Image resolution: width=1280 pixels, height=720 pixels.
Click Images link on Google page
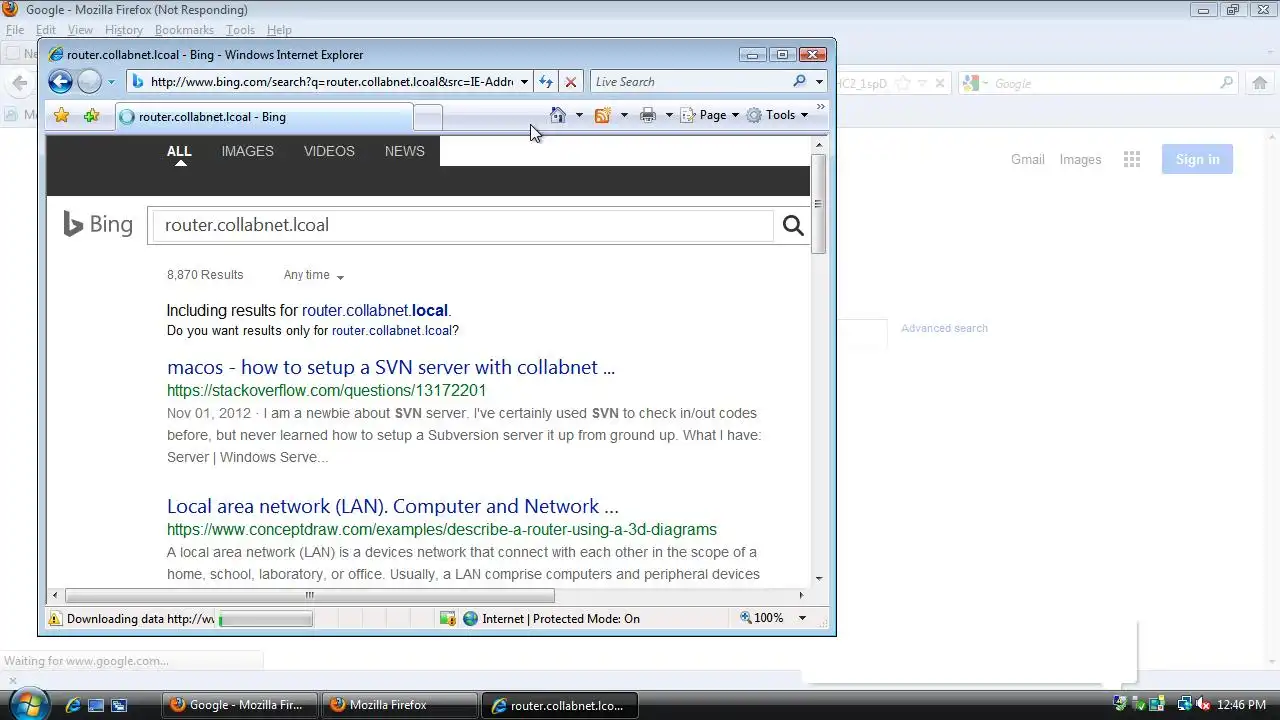tap(1080, 159)
